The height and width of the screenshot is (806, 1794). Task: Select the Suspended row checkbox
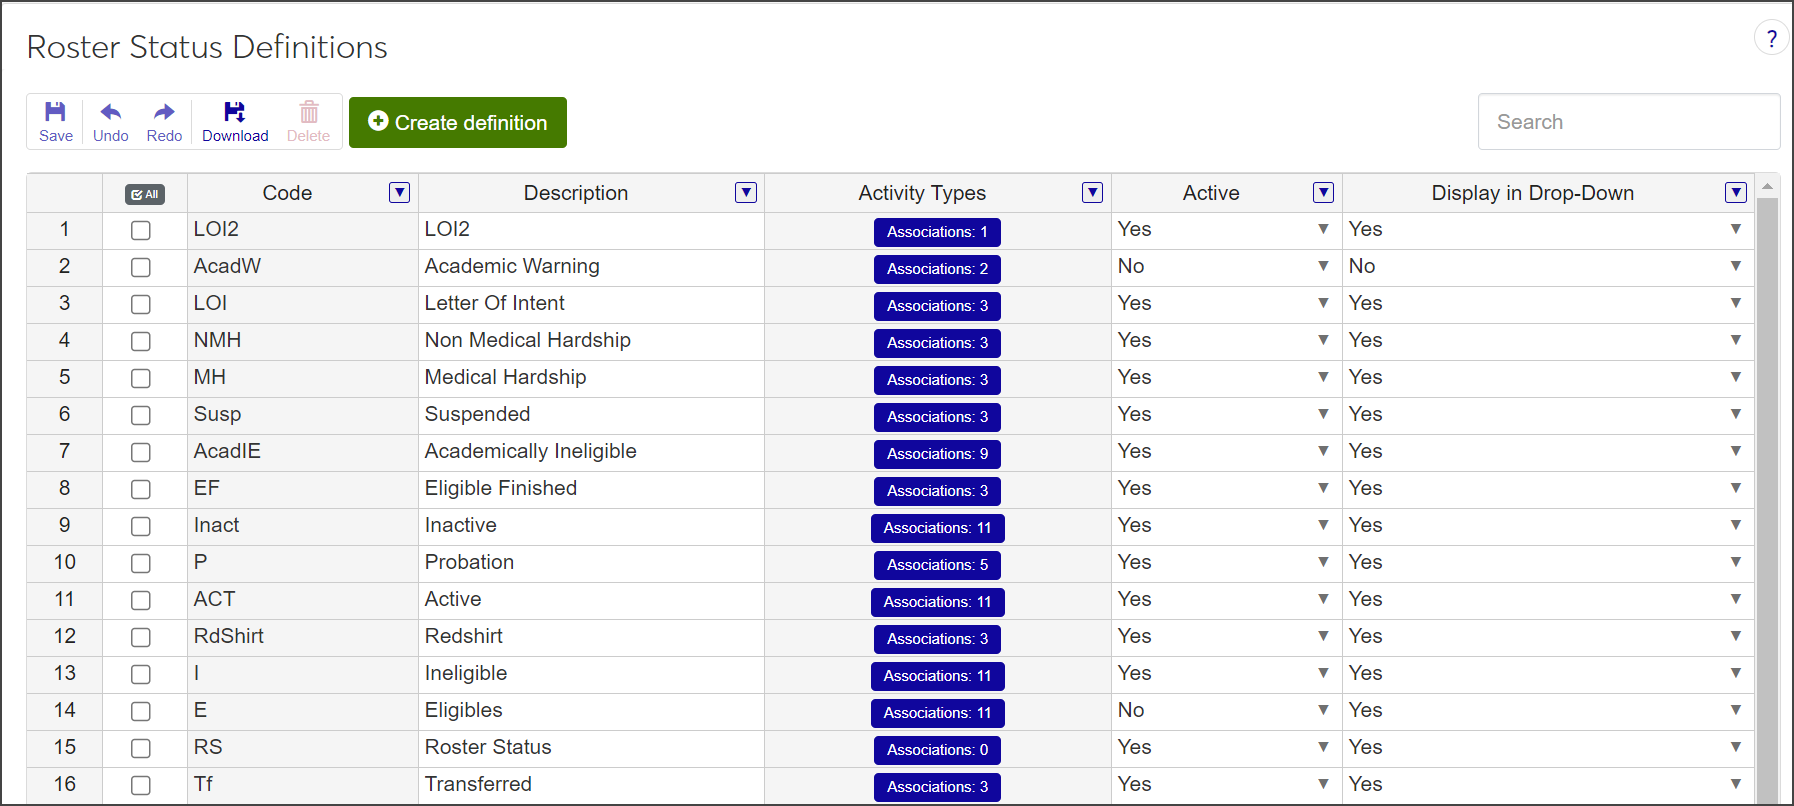pos(141,416)
